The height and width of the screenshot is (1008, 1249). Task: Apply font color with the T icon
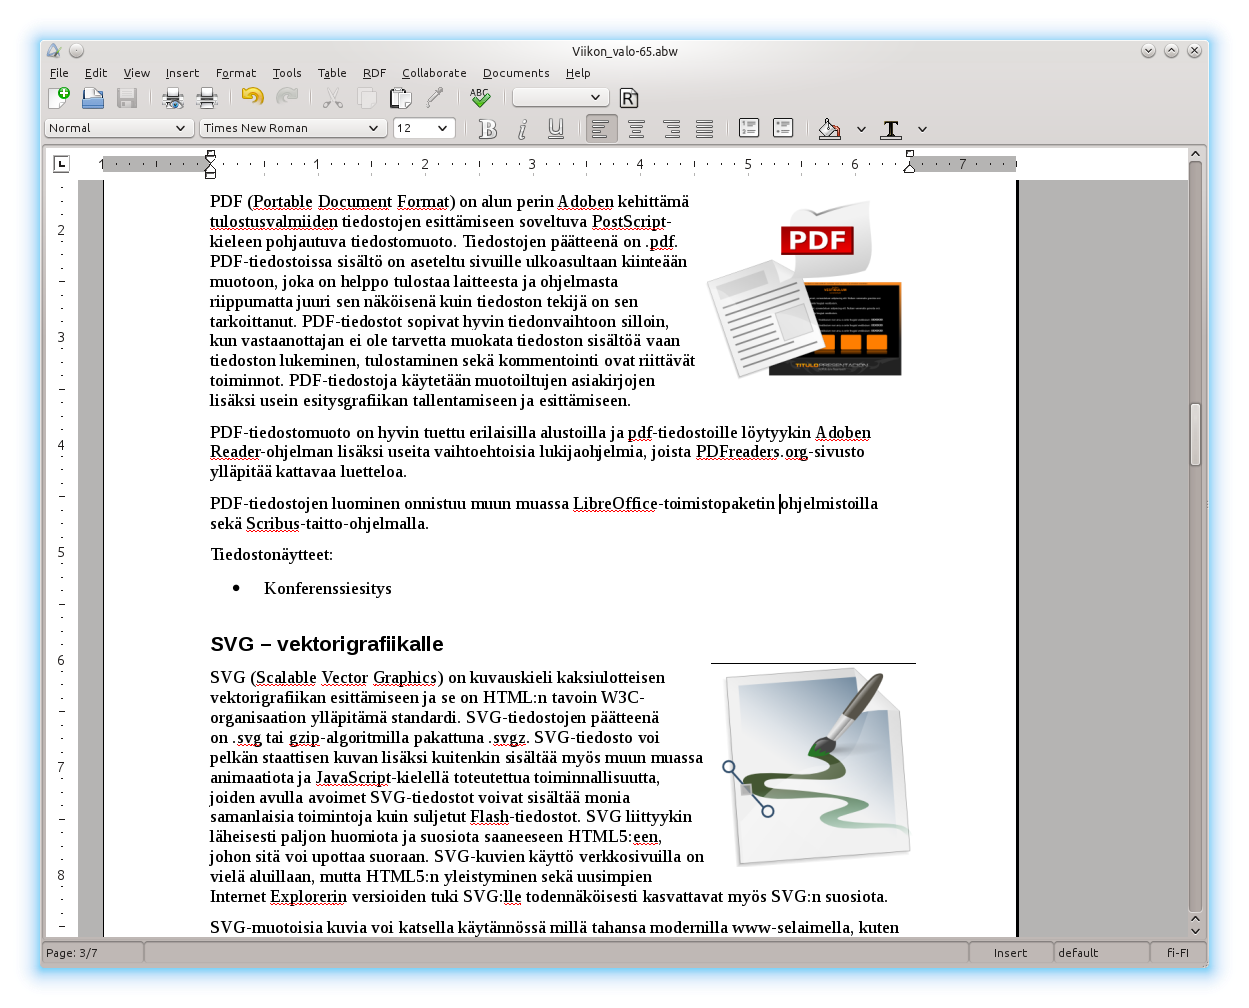point(891,128)
